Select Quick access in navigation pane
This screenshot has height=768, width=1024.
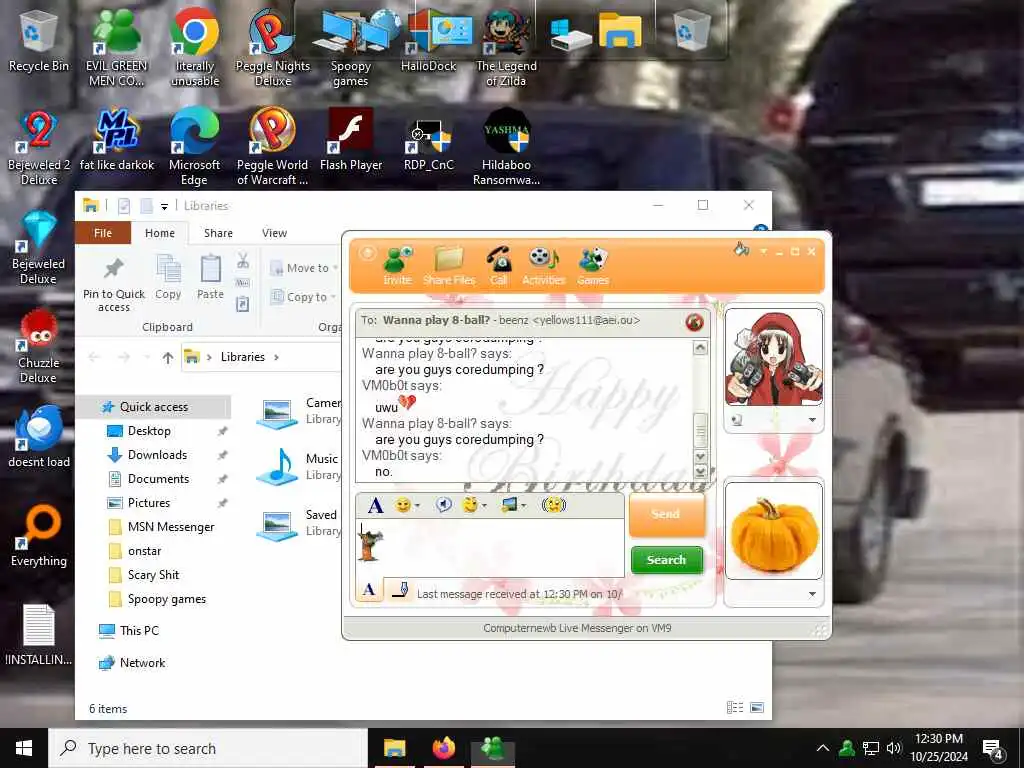(x=154, y=407)
